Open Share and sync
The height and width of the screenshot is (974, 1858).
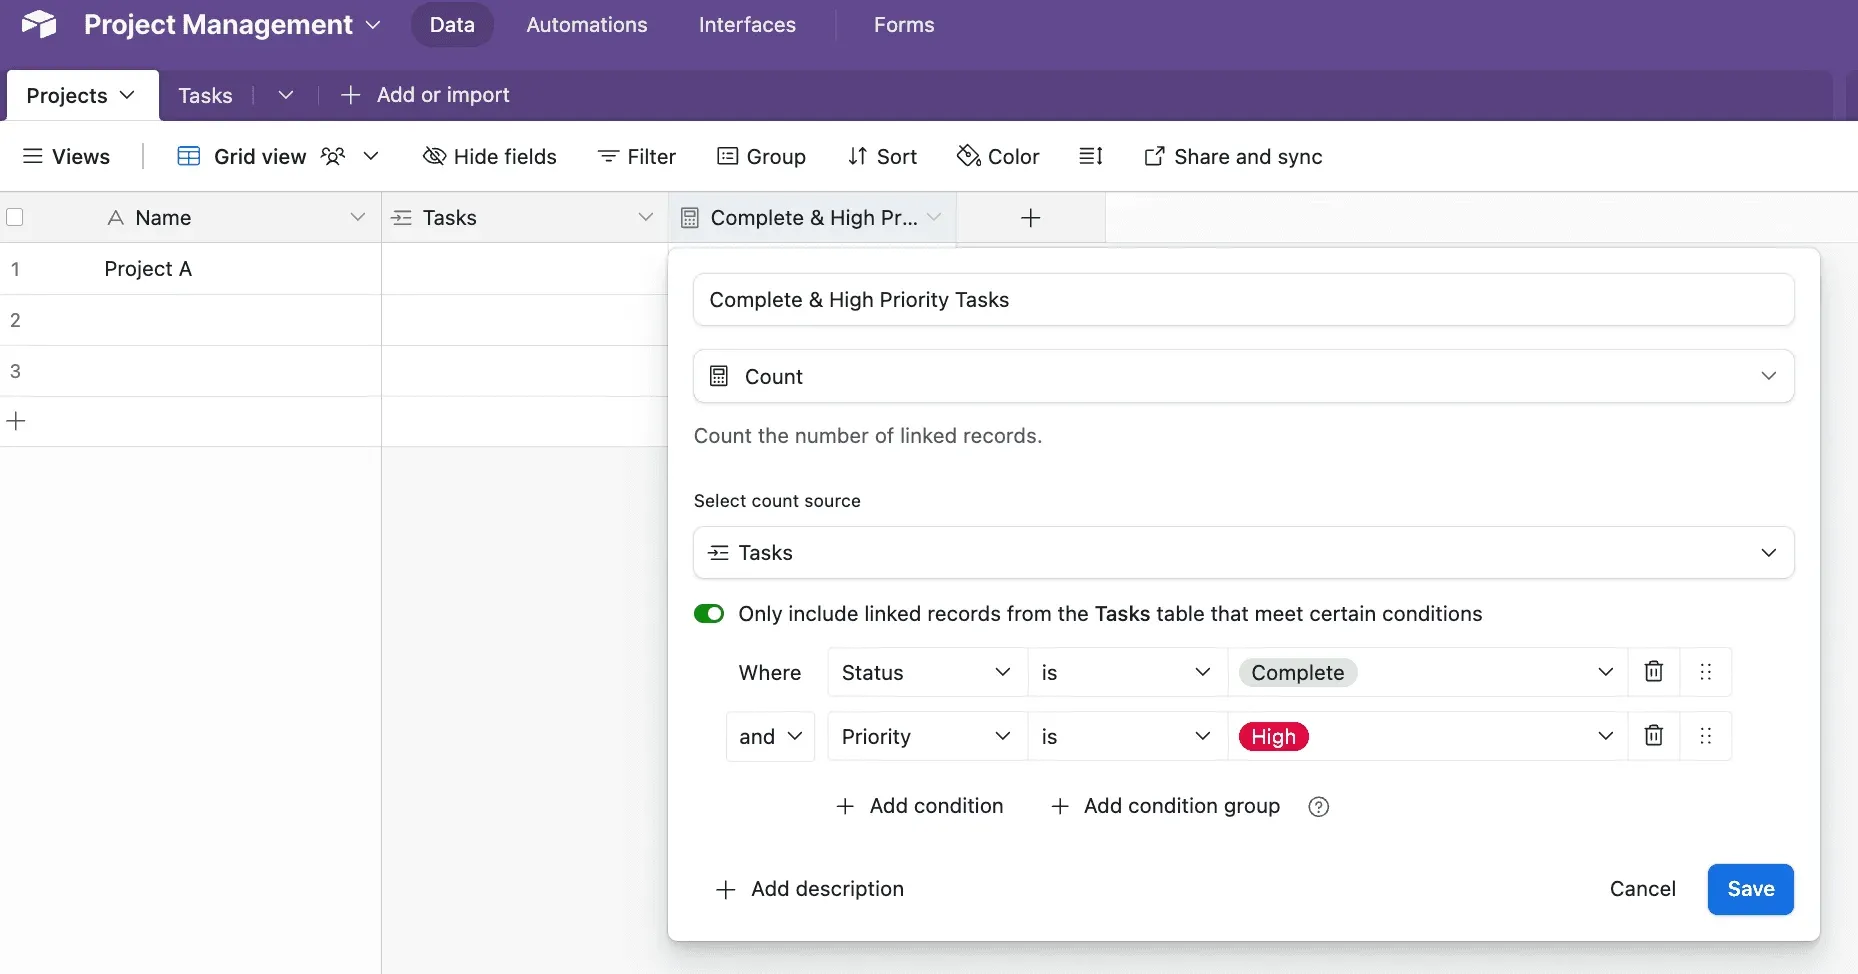tap(1233, 156)
